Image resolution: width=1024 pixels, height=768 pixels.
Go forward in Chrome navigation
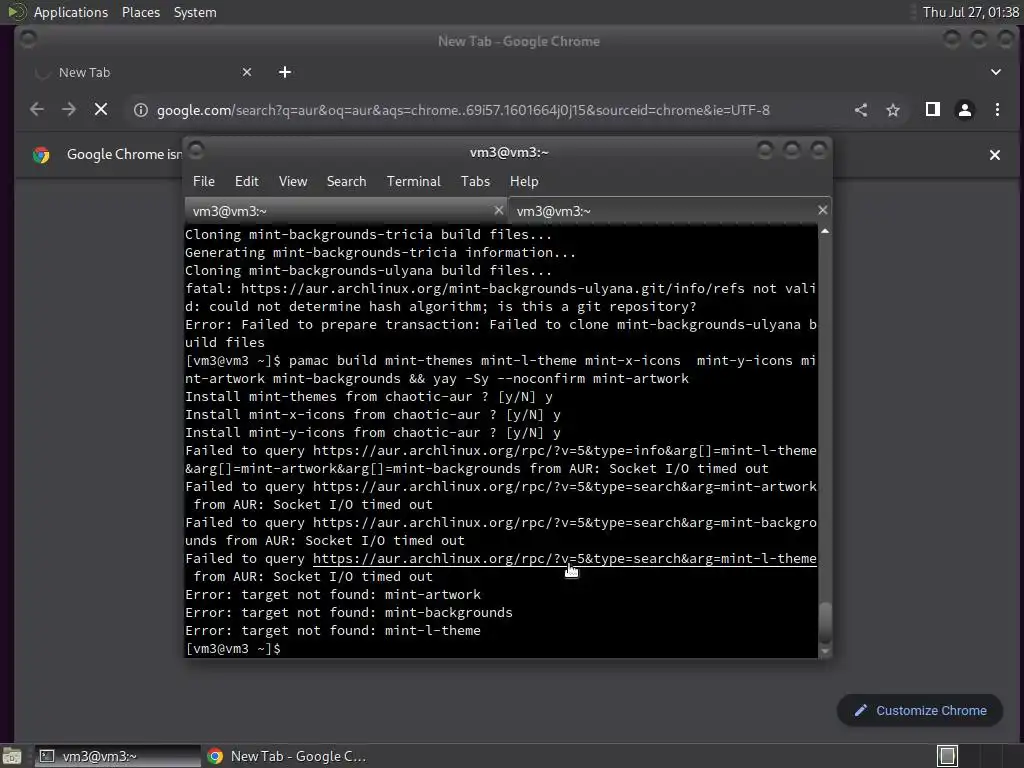pyautogui.click(x=69, y=110)
